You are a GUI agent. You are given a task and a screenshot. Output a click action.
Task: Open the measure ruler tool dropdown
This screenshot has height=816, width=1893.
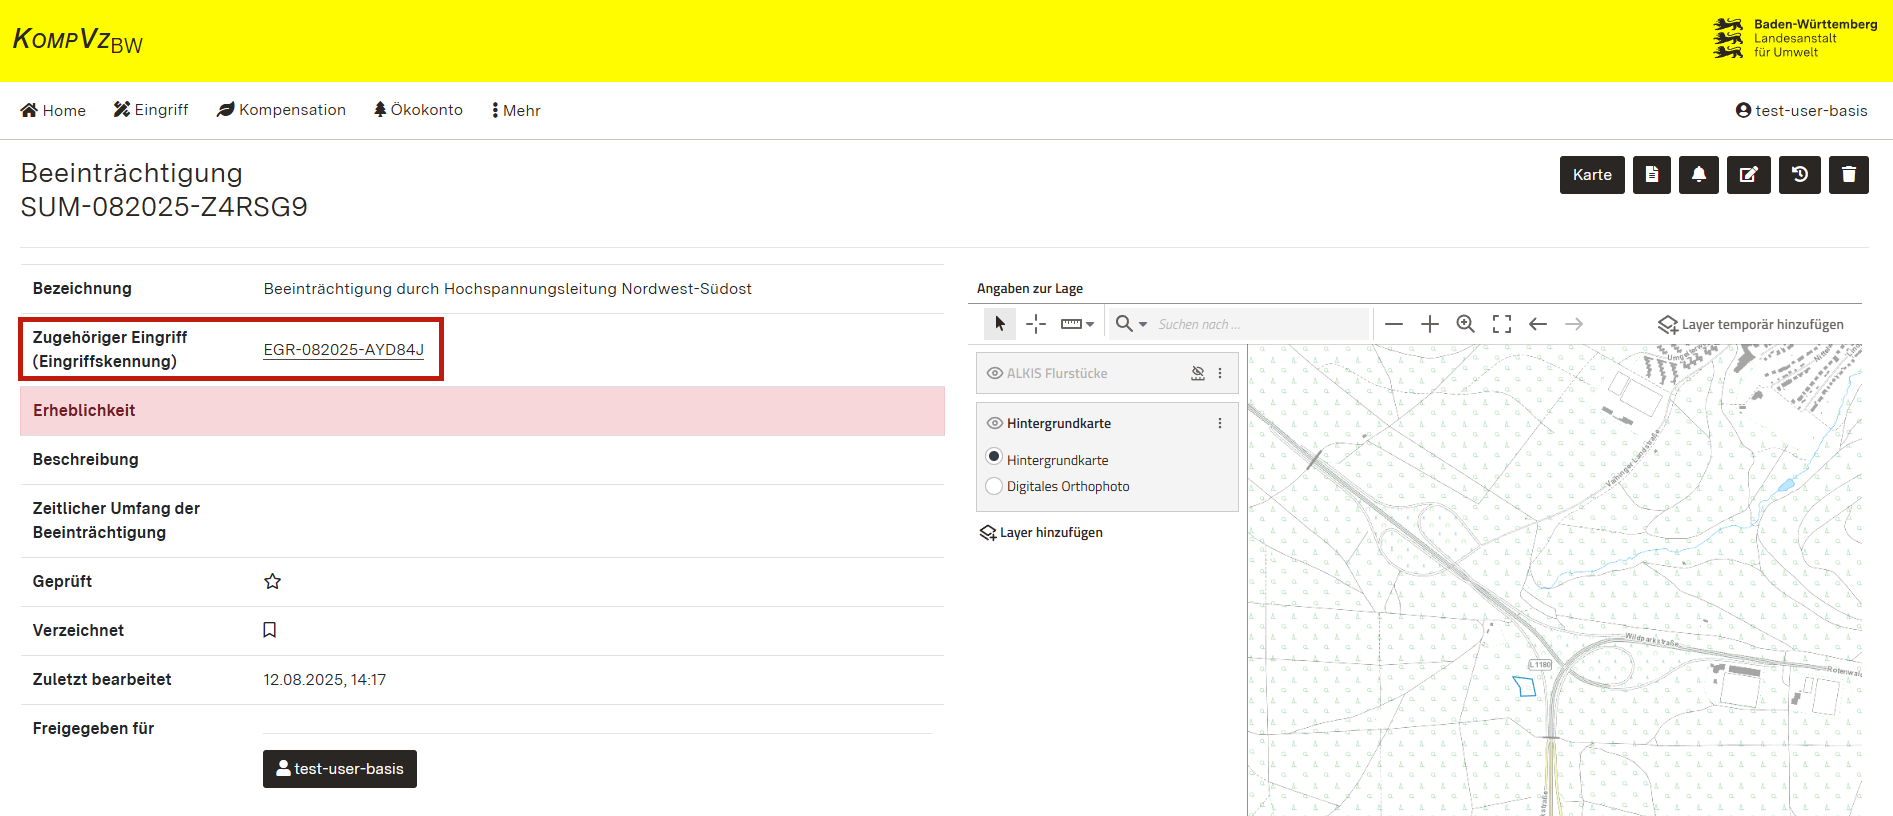point(1077,324)
